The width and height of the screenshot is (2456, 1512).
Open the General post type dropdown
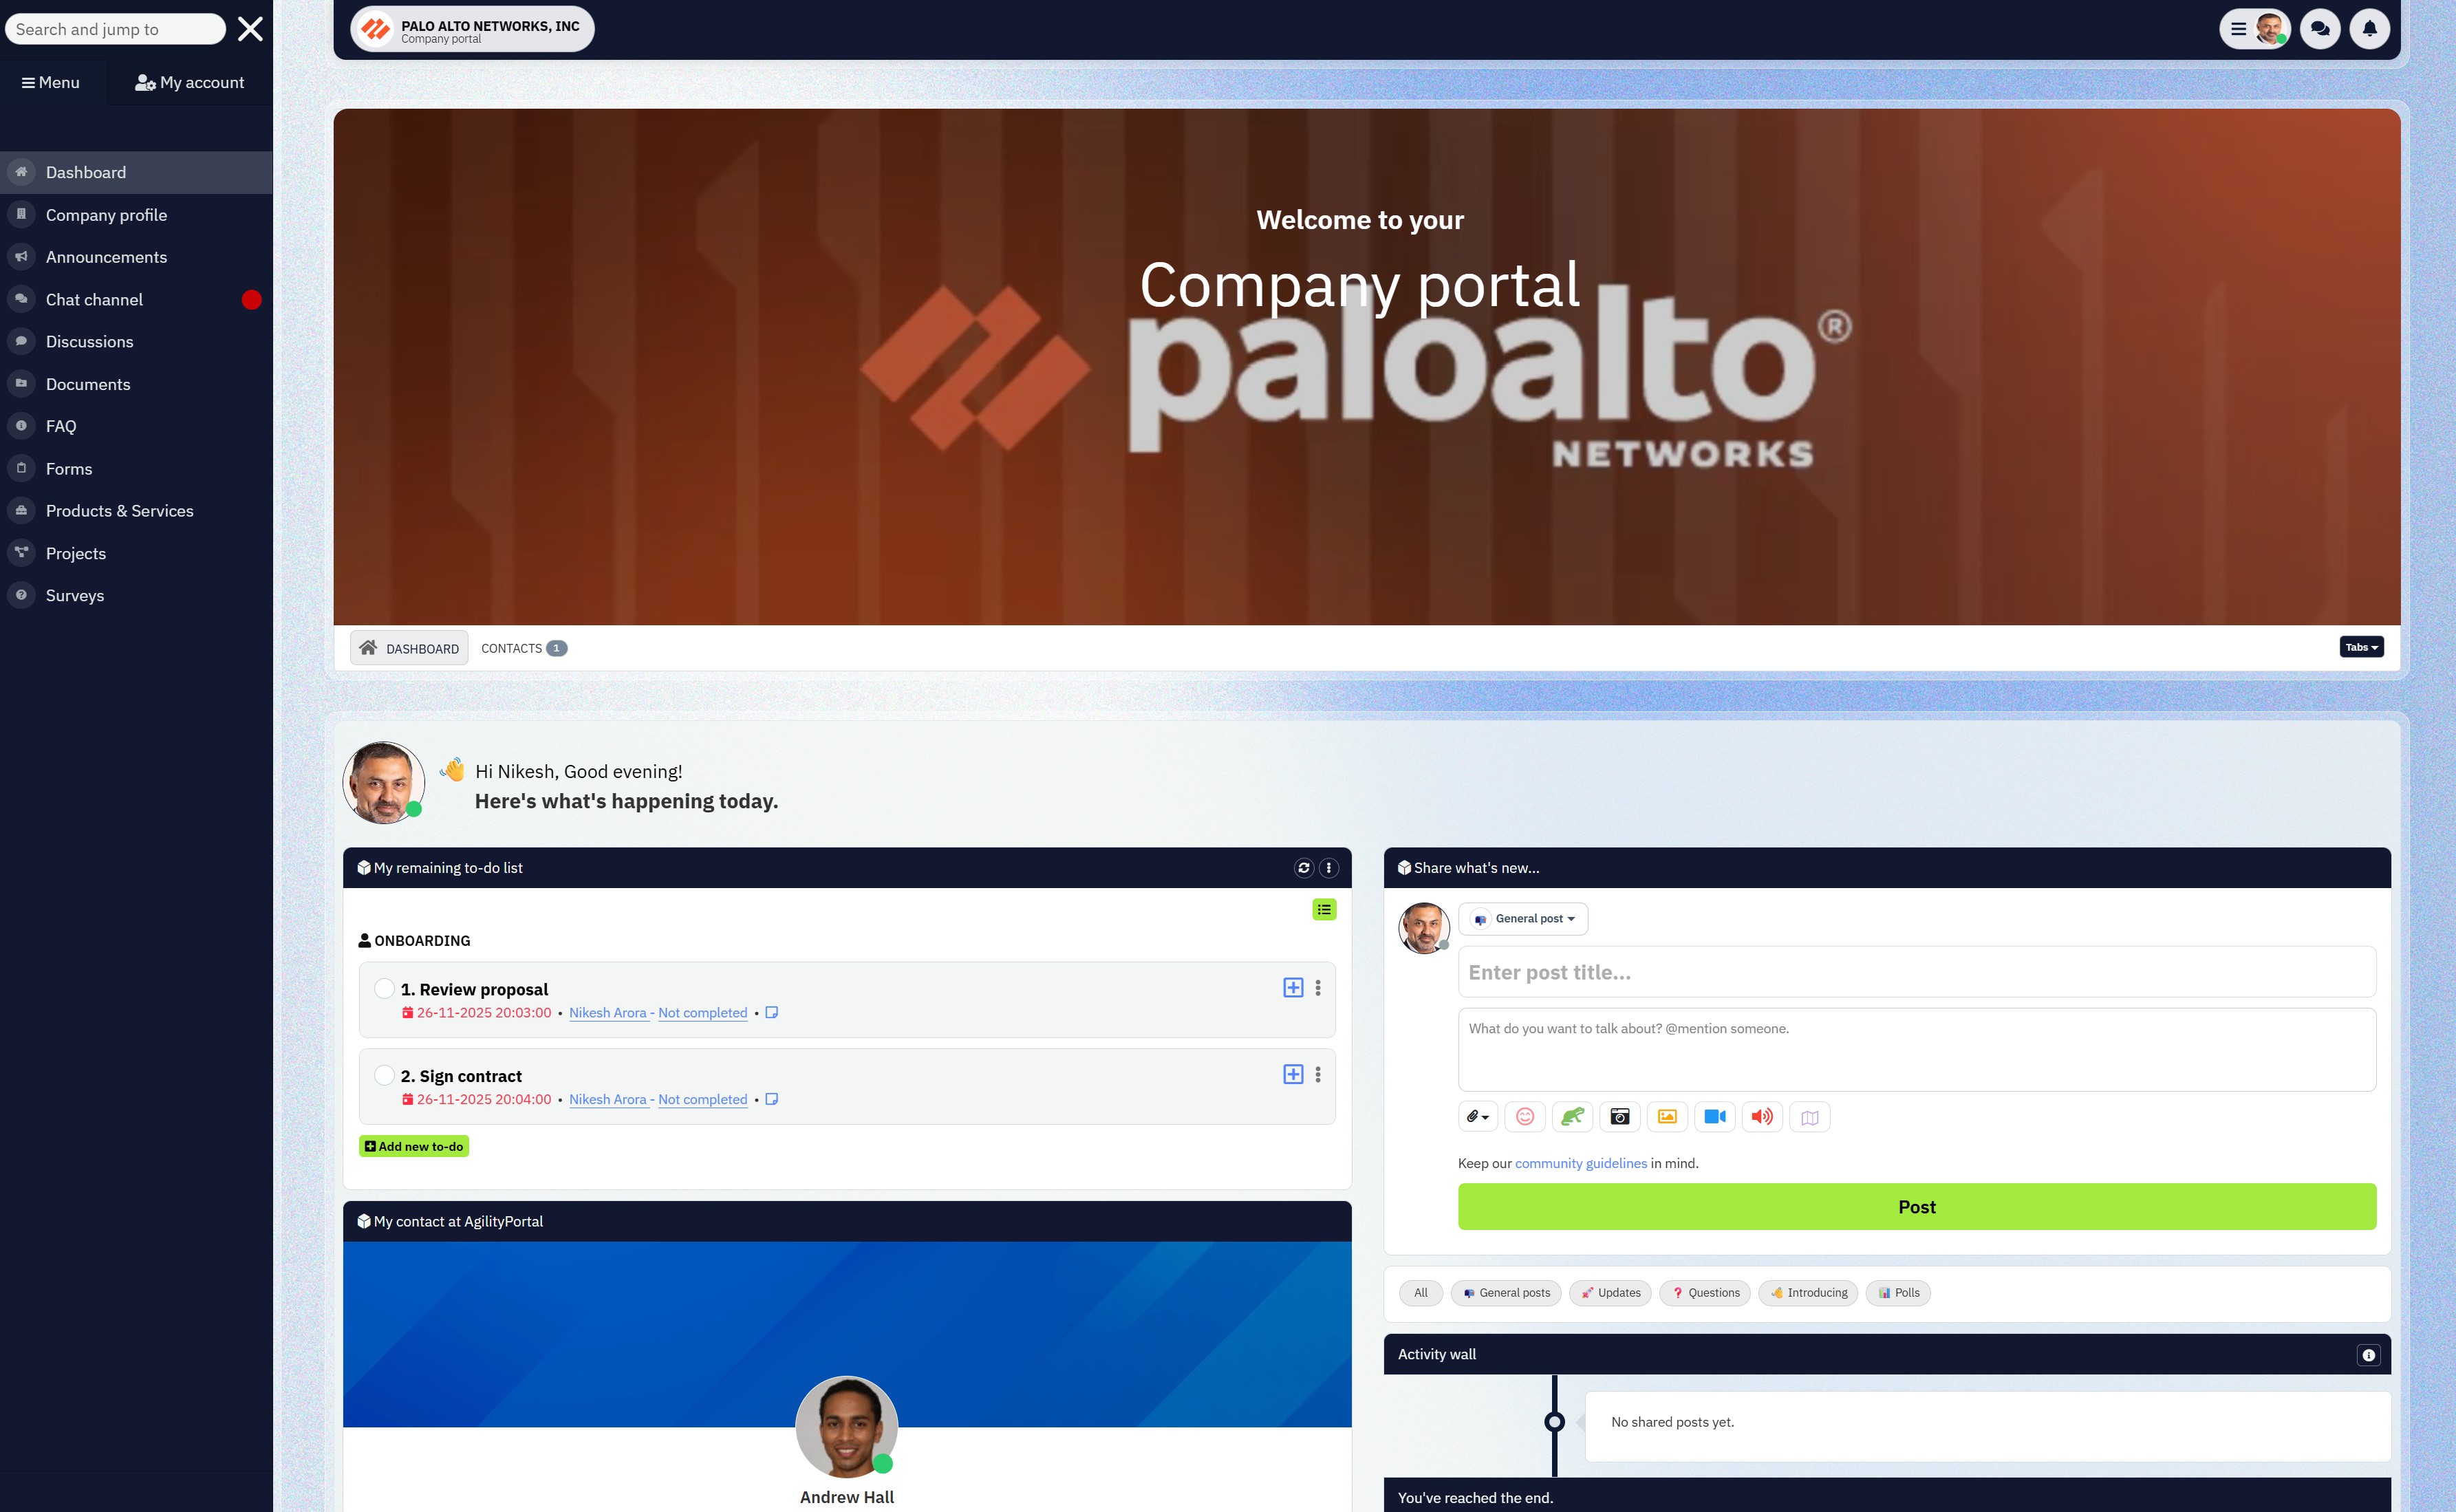(1523, 918)
